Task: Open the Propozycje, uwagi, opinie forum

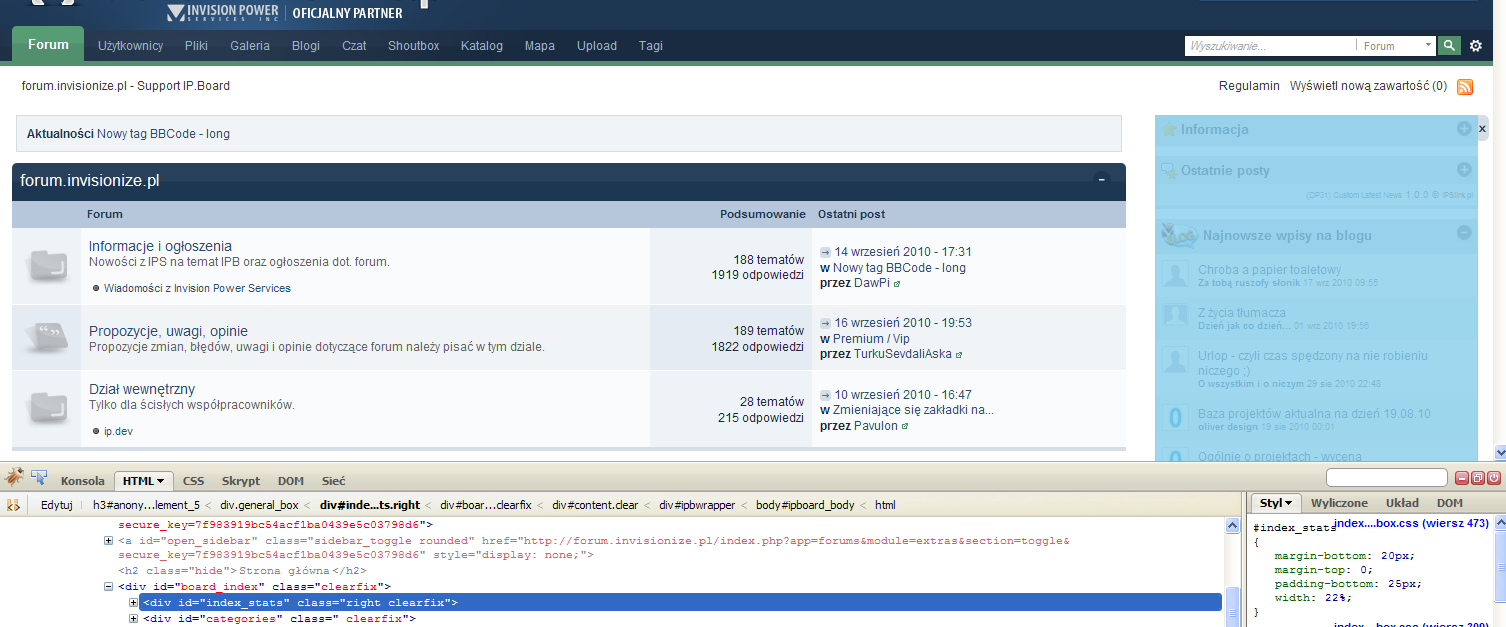Action: coord(168,331)
